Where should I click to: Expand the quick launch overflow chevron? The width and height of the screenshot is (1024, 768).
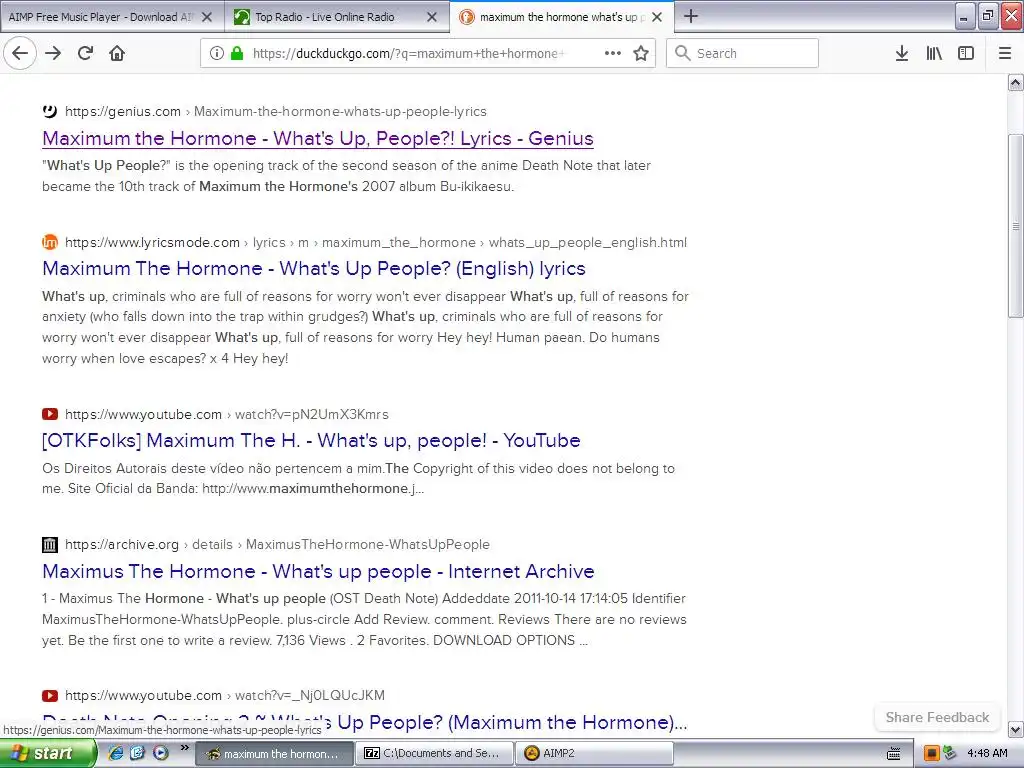click(x=184, y=748)
